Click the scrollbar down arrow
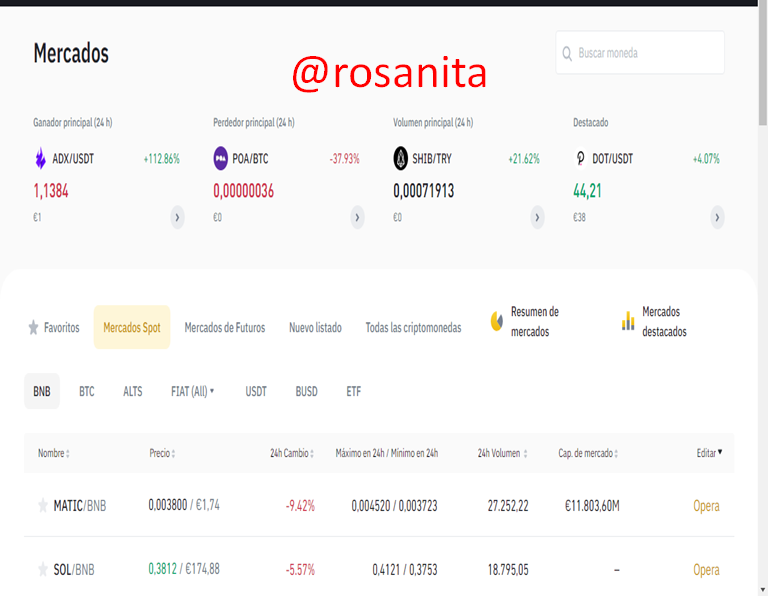Screen dimensions: 768x596 click(763, 589)
